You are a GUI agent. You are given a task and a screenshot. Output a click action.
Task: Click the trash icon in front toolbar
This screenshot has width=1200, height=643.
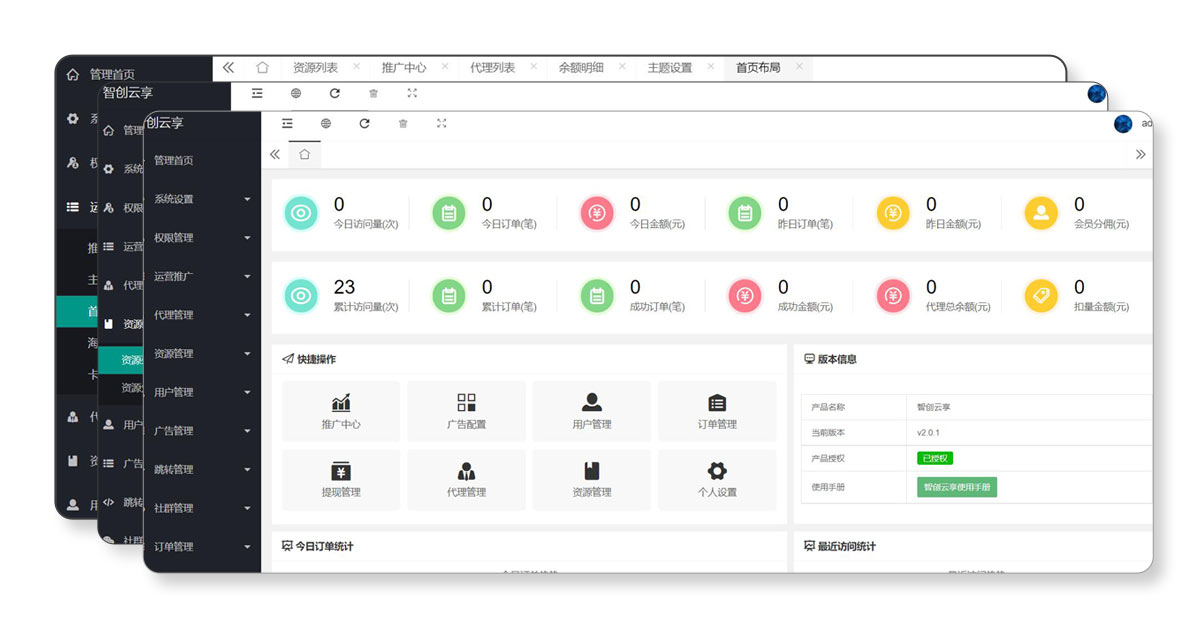coord(403,124)
